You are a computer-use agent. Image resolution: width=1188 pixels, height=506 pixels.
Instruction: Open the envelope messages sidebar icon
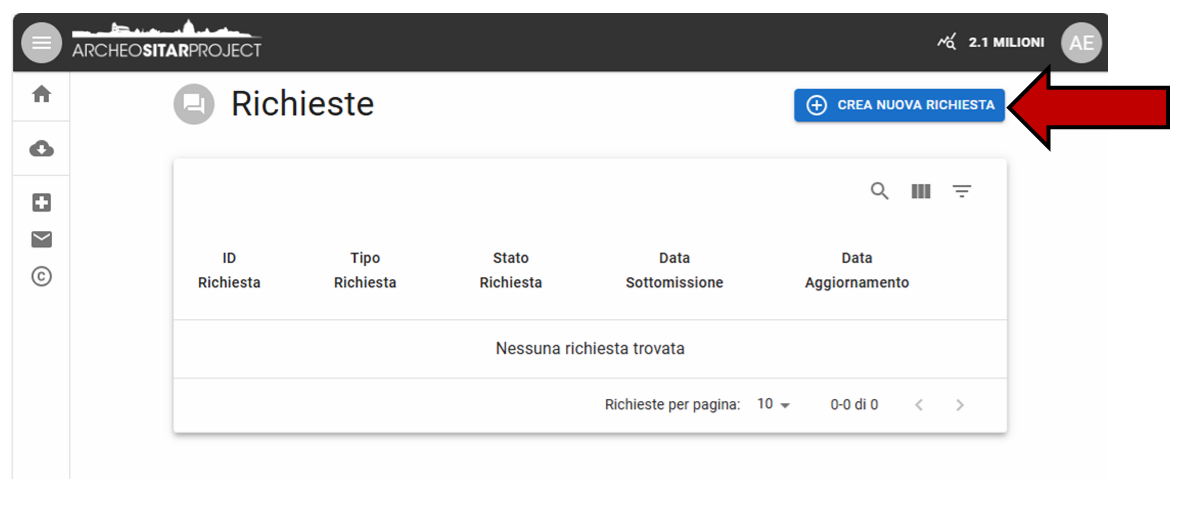point(41,239)
